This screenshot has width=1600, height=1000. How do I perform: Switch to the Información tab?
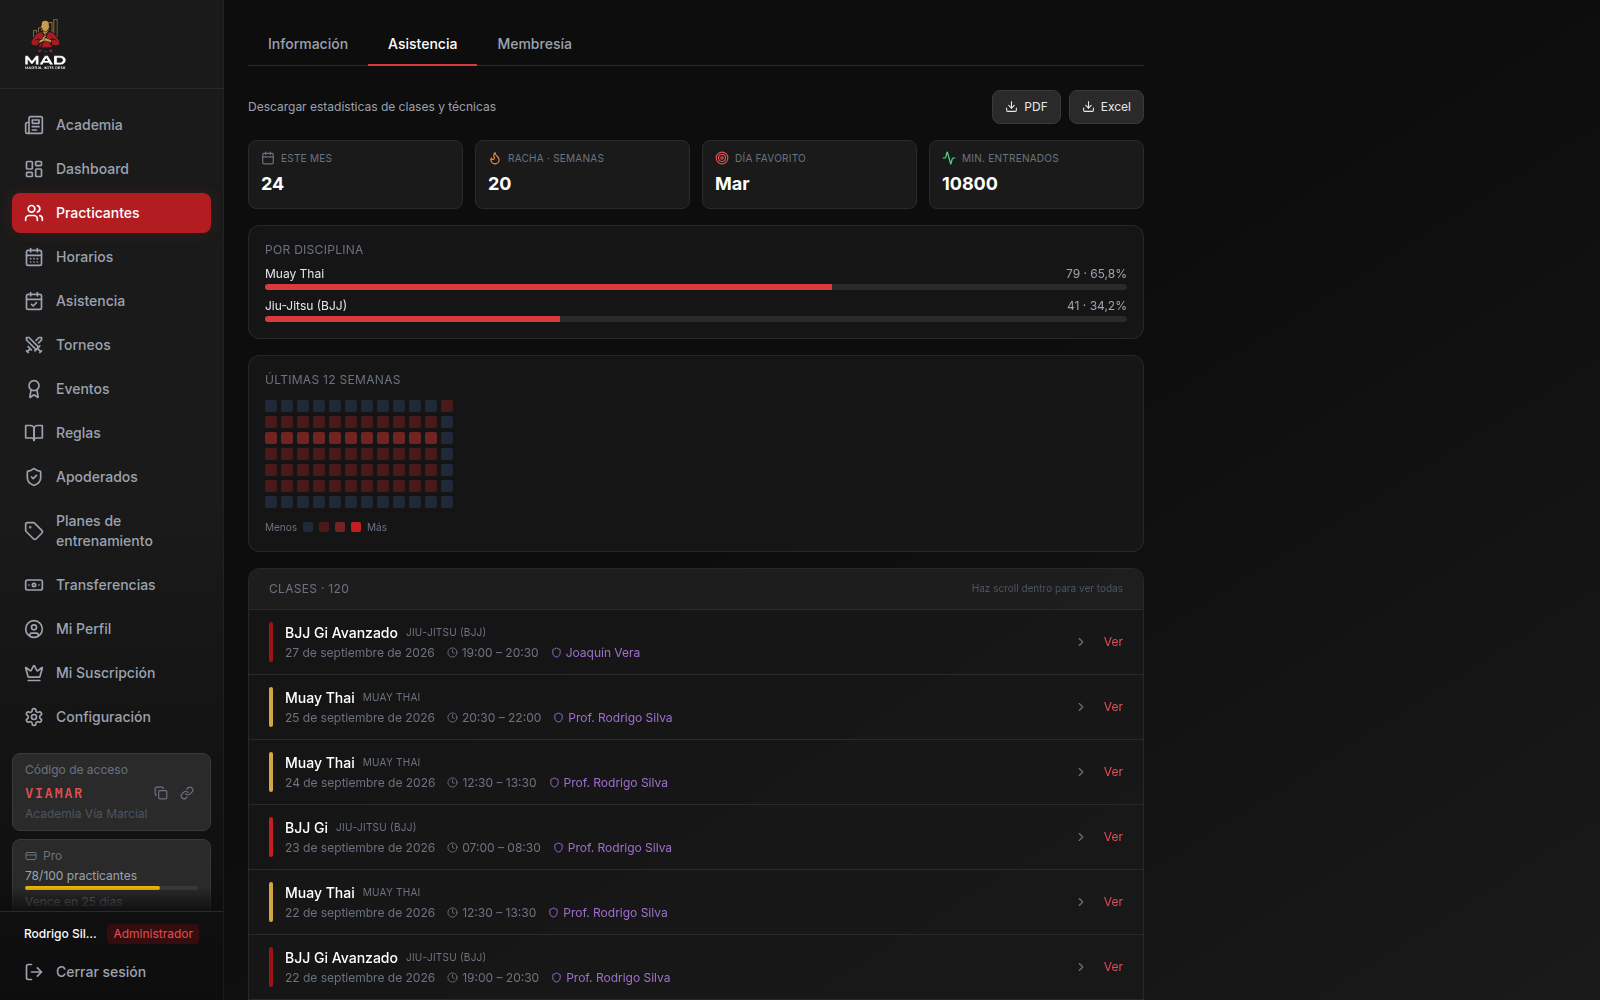coord(308,44)
